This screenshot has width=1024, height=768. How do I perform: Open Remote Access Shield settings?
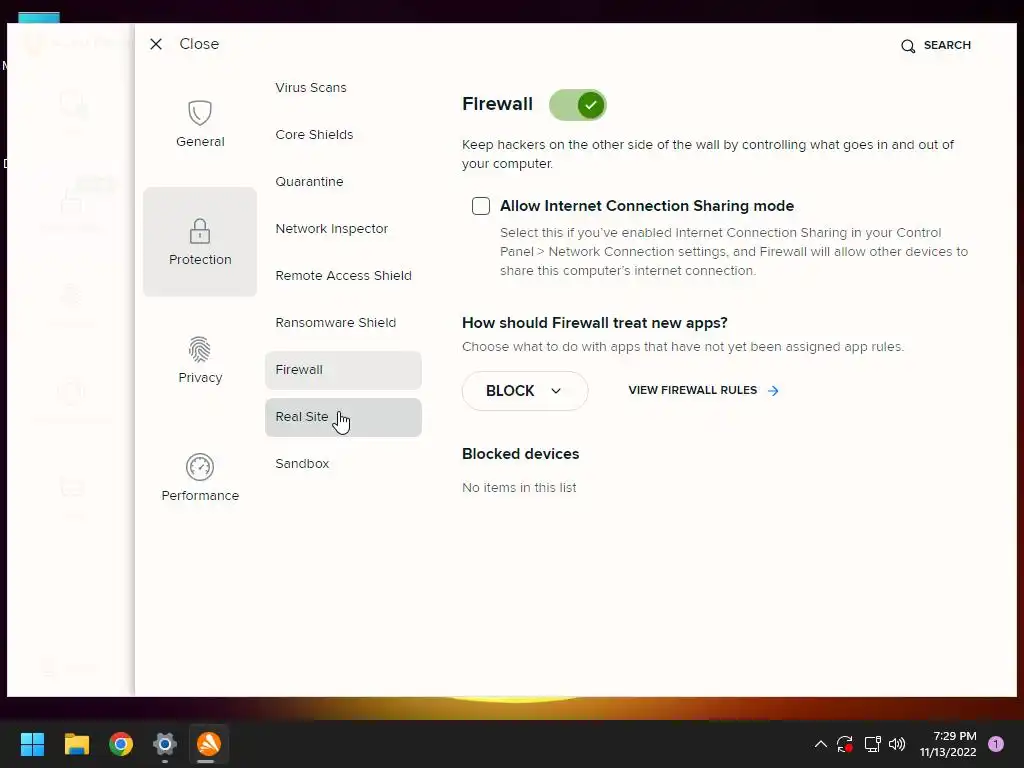point(344,276)
